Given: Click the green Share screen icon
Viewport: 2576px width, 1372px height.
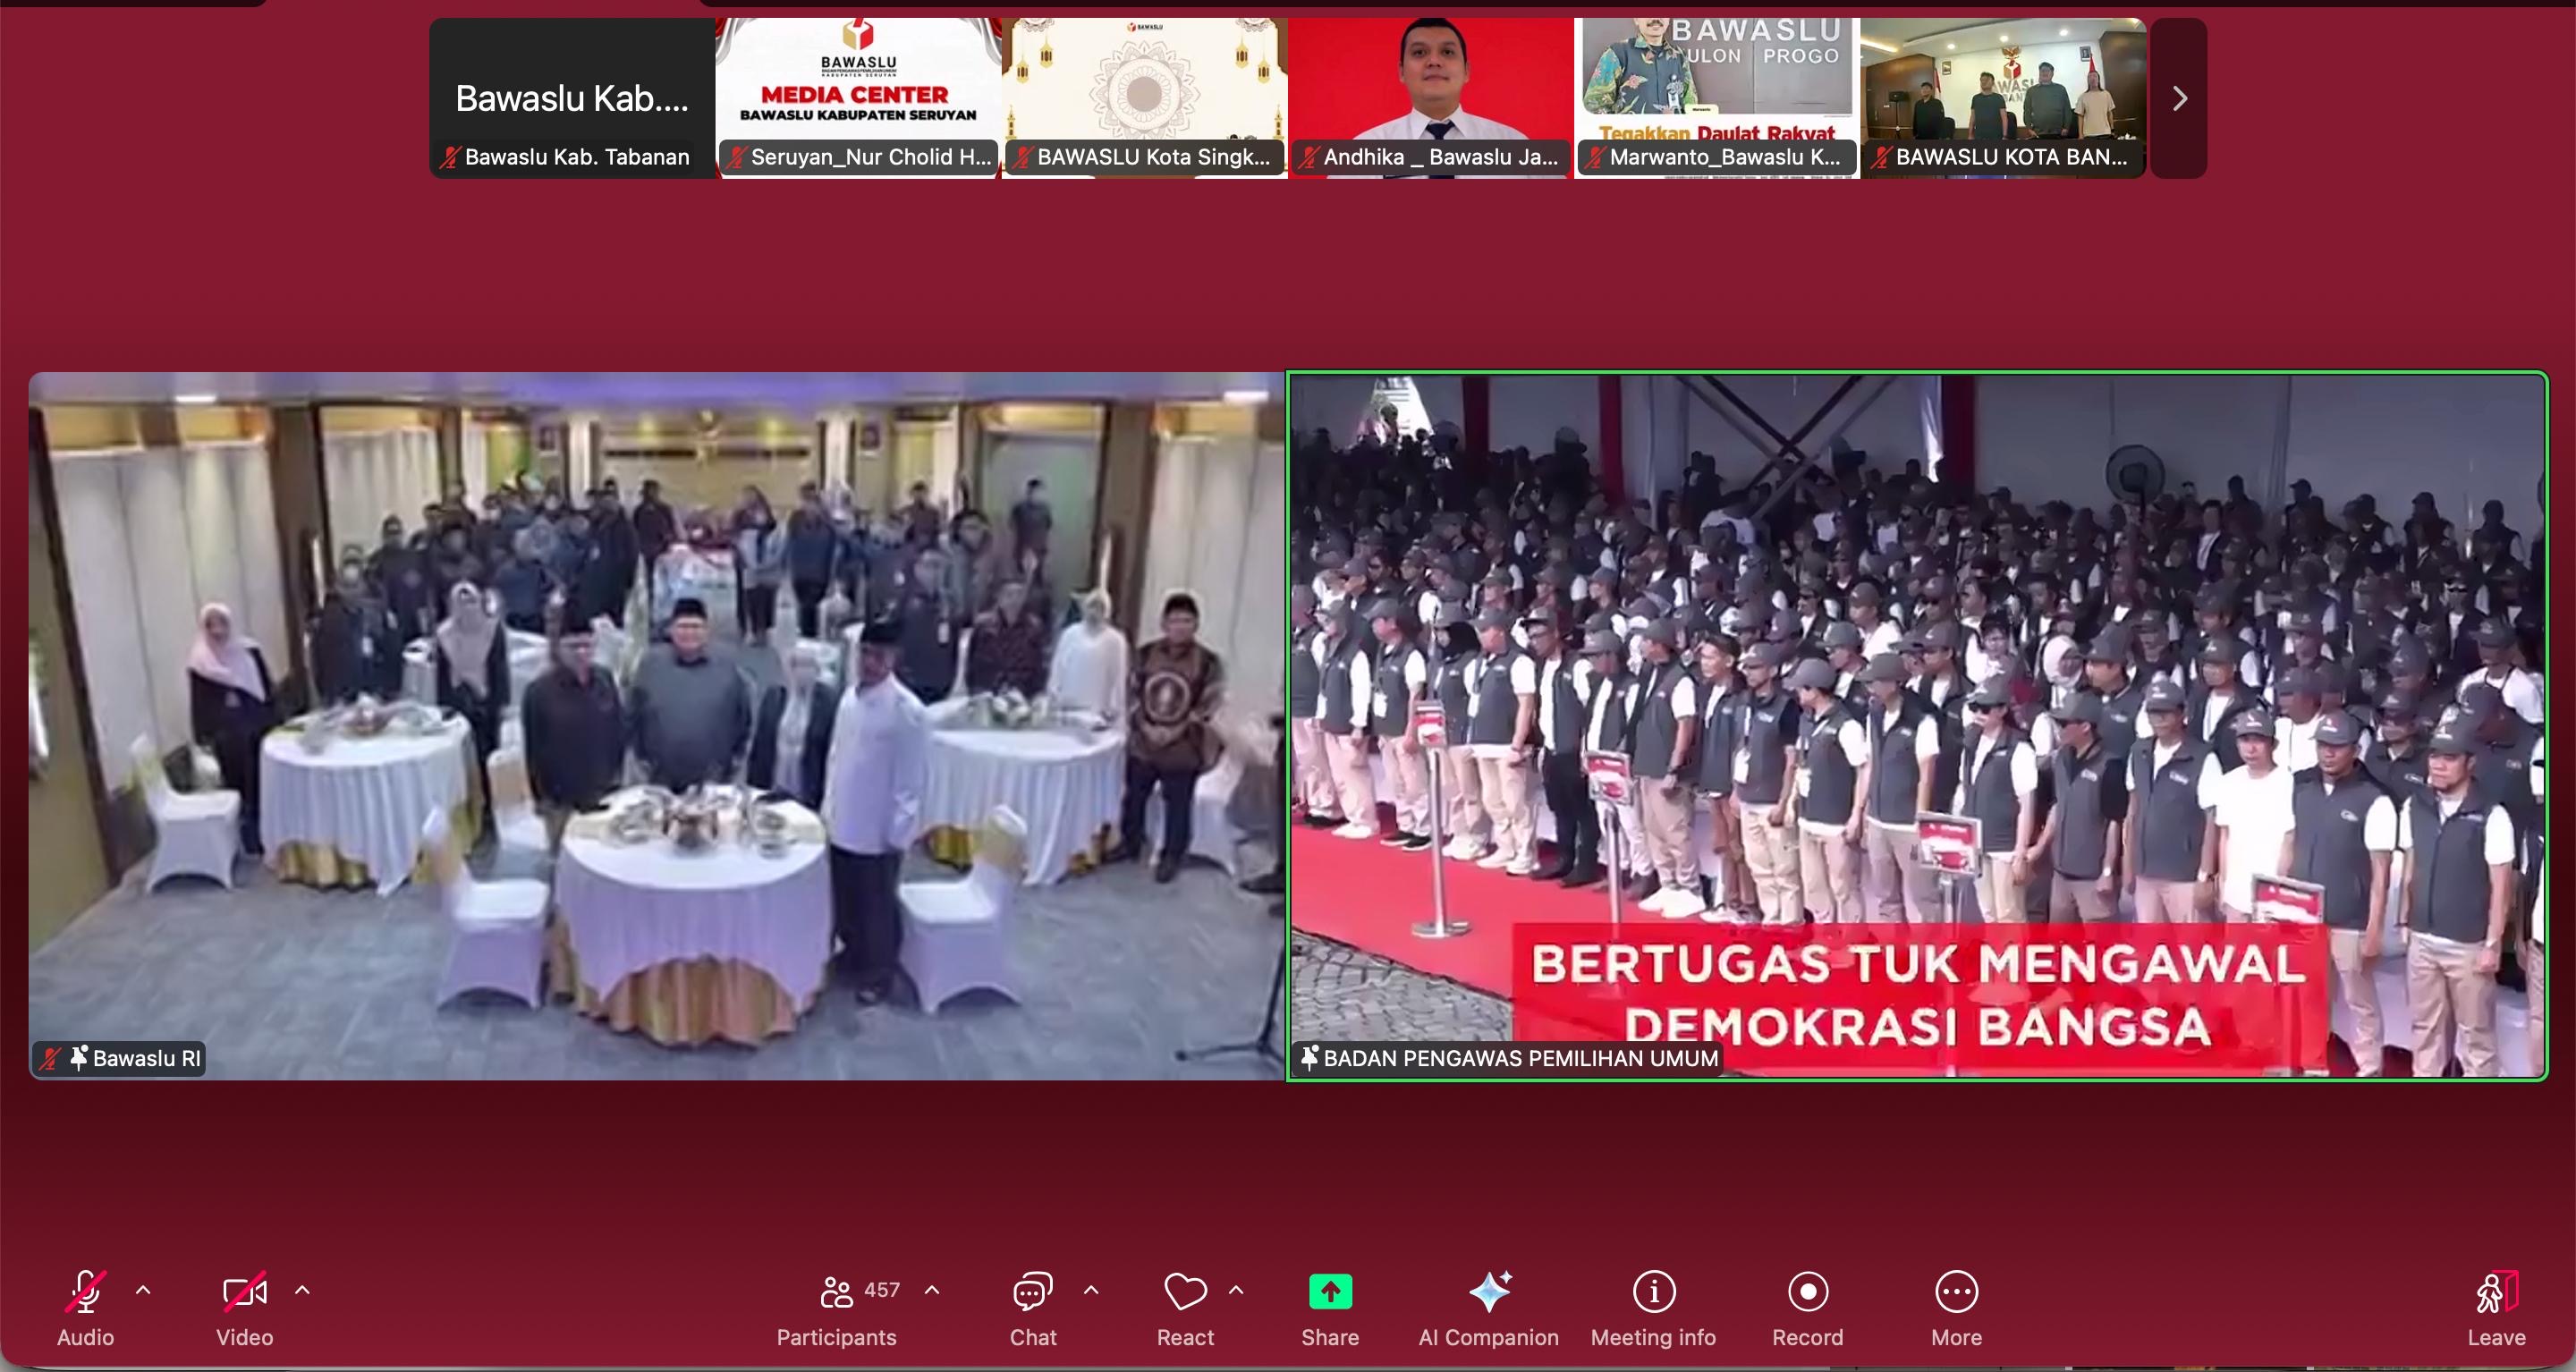Looking at the screenshot, I should 1330,1292.
